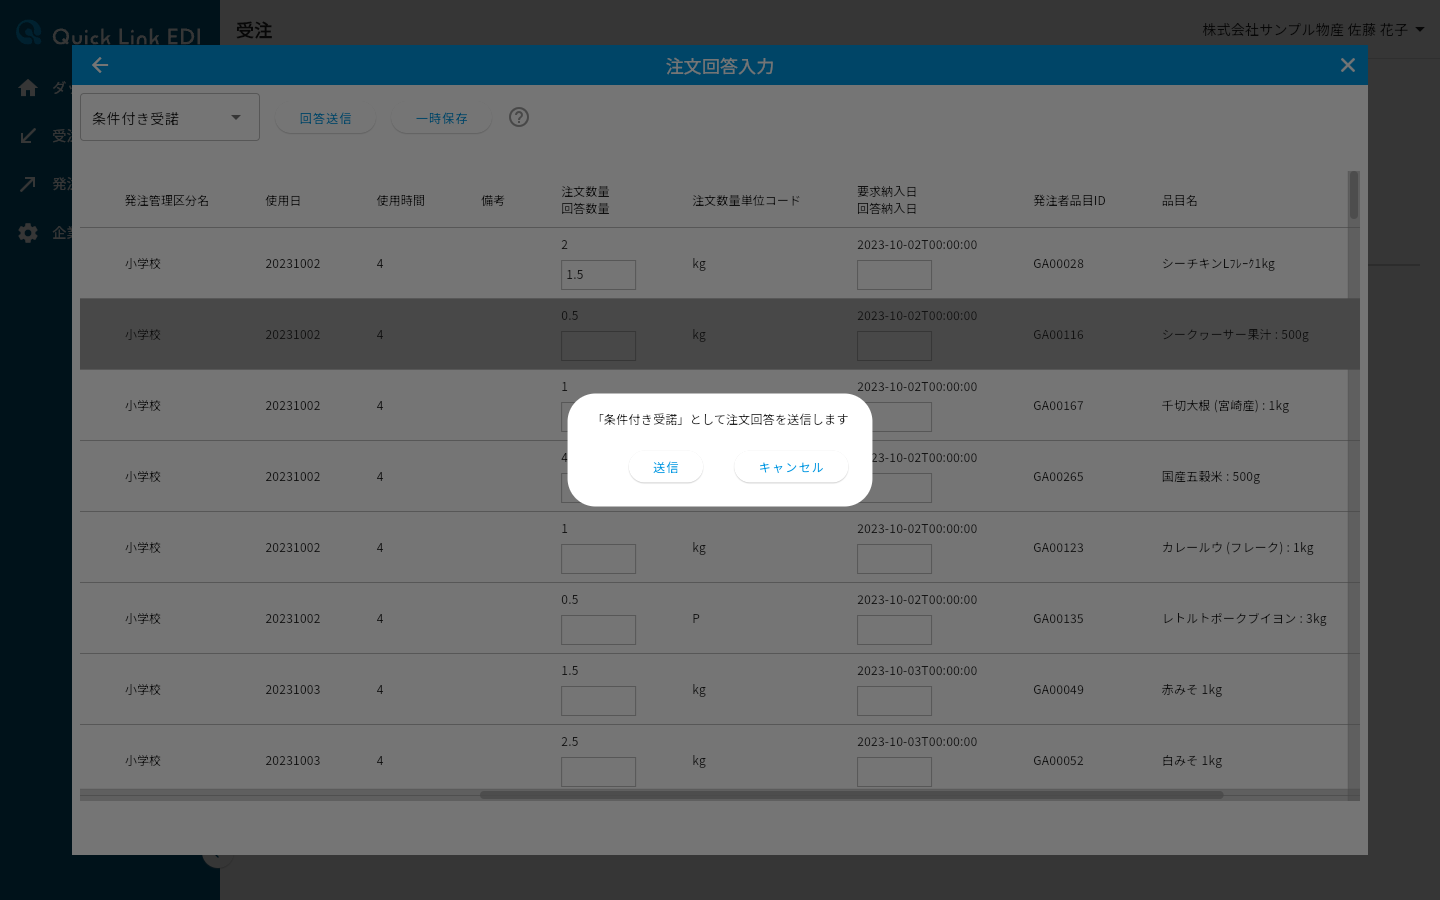
Task: Cancel the dialog with キャンセル
Action: click(x=791, y=467)
